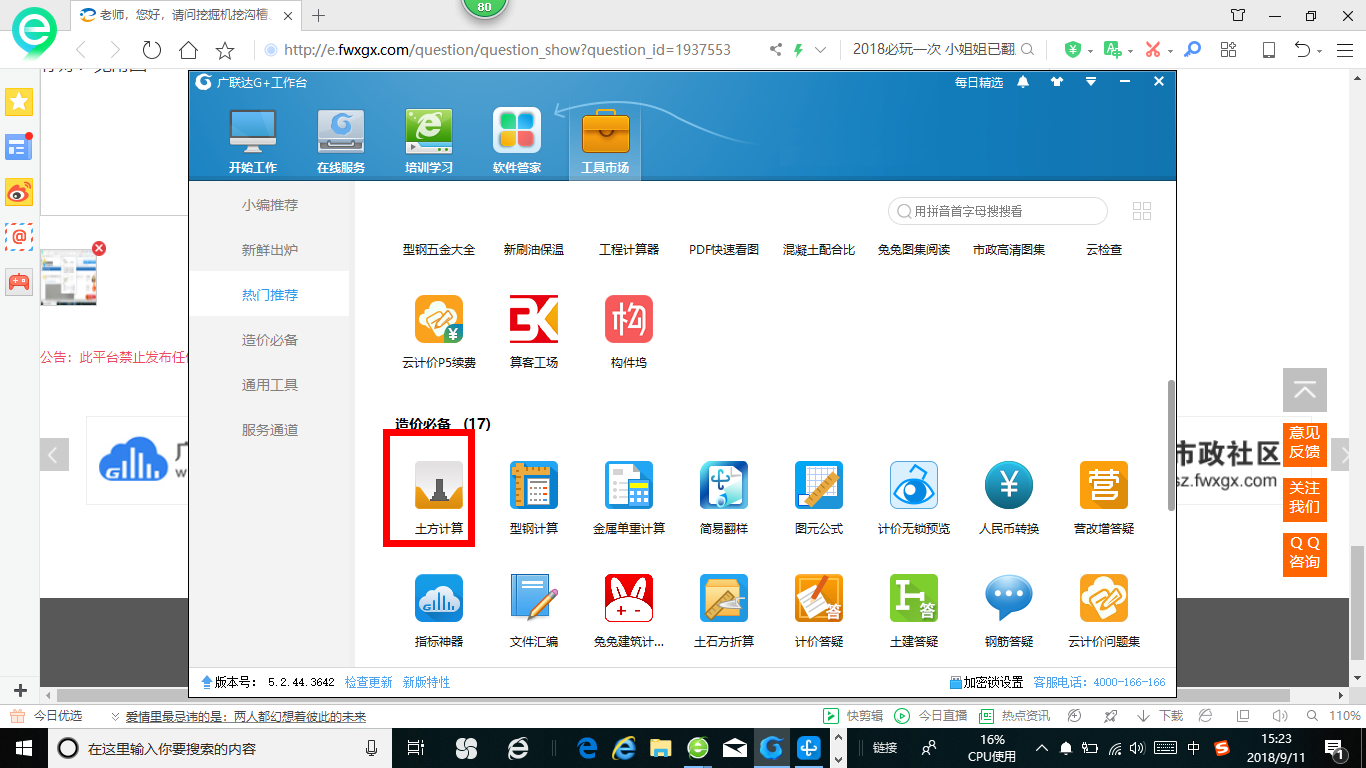This screenshot has height=768, width=1366.
Task: Go to browser home page
Action: (188, 50)
